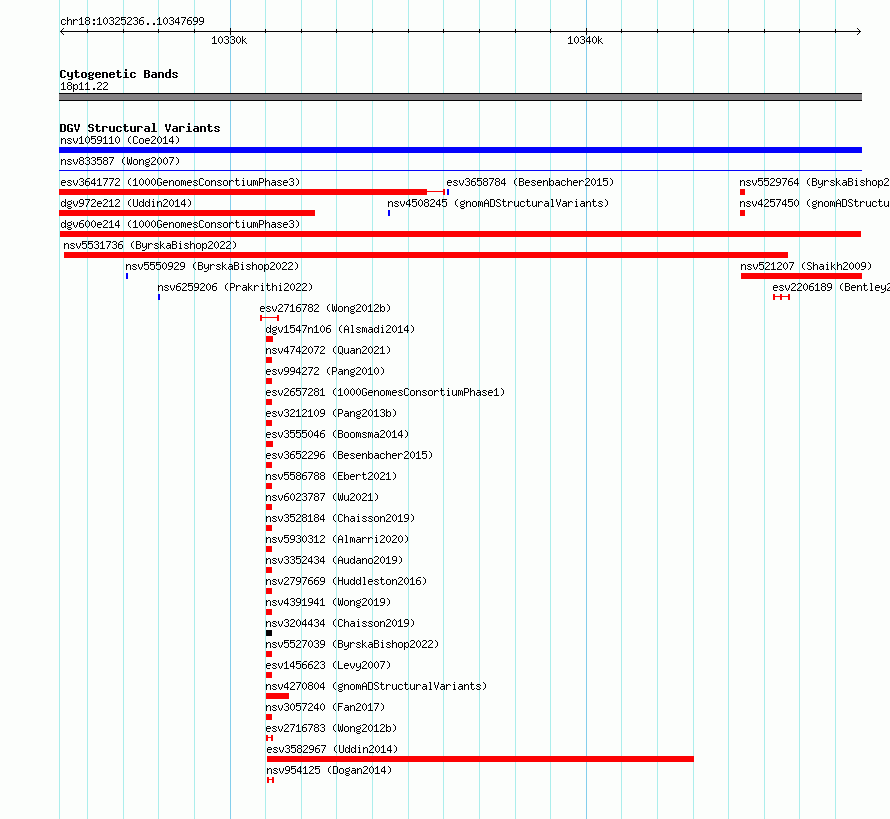Click nsv5550929 (ByrskaBishop2022) label
The width and height of the screenshot is (890, 819).
coord(212,266)
